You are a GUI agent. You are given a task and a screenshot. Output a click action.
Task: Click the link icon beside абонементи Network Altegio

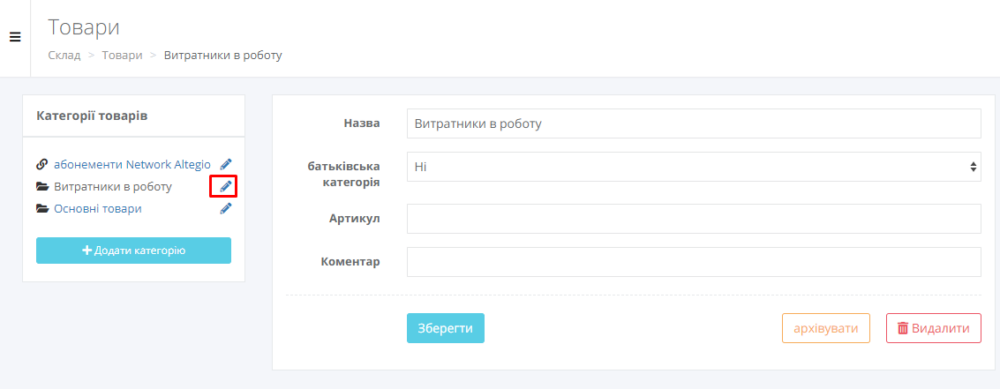coord(42,165)
